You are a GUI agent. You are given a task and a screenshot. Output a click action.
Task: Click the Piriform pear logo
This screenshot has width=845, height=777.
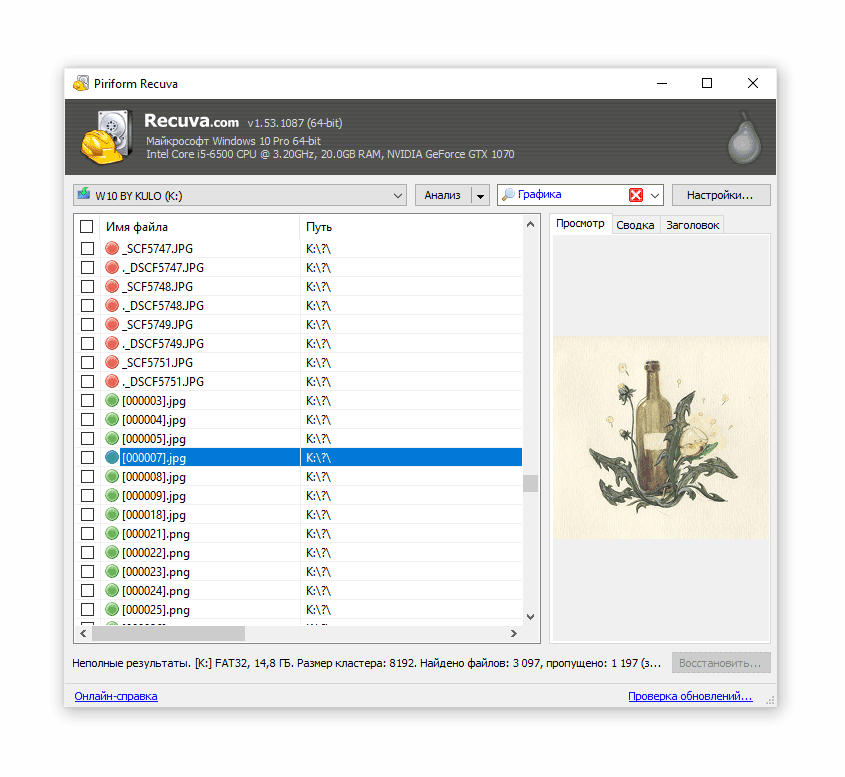tap(744, 138)
